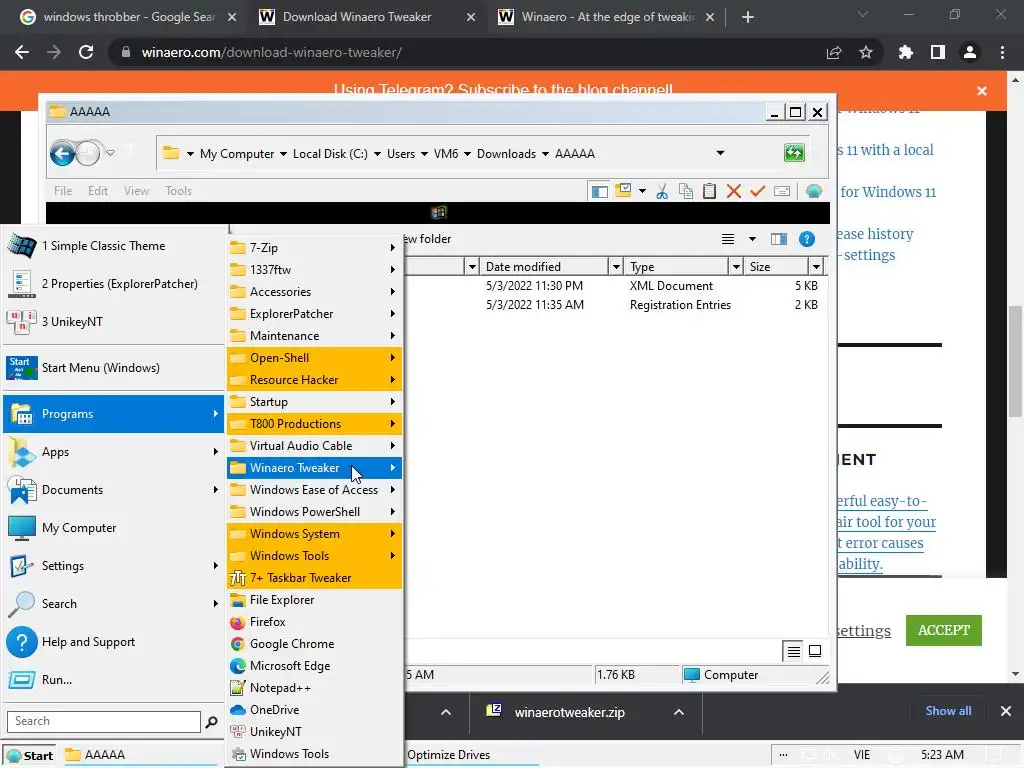The image size is (1024, 768).
Task: Click the magnifier search button in start menu
Action: 211,722
